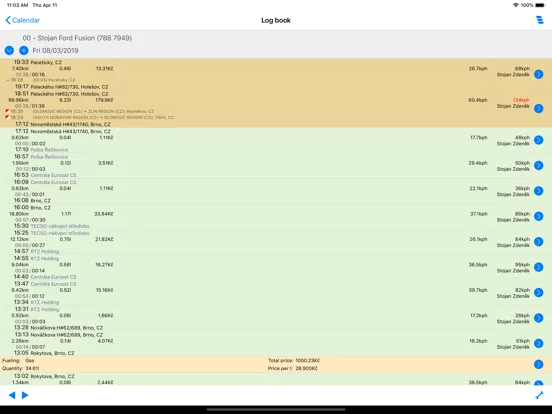552x414 pixels.
Task: Select the 18.80km distance value
Action: point(19,214)
